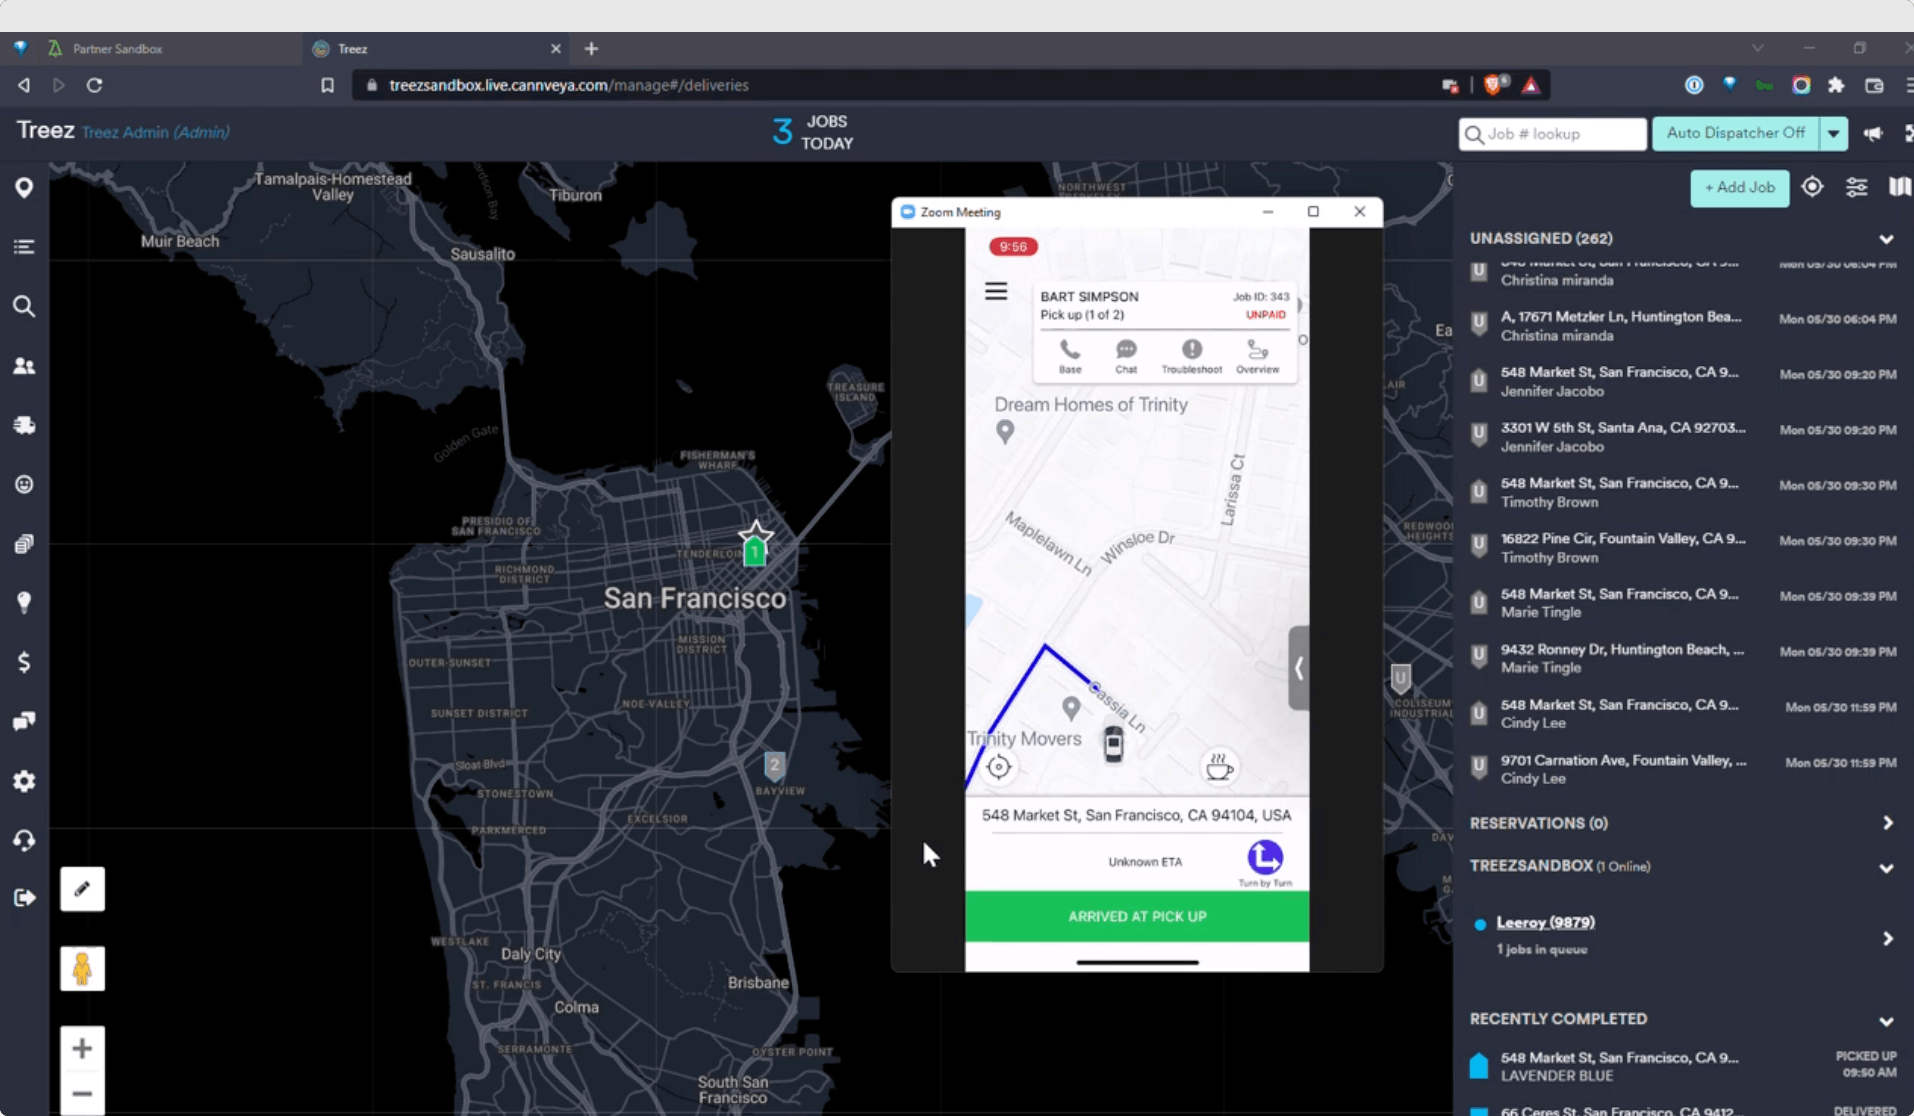
Task: Select the pencil draw tool on map
Action: point(82,889)
